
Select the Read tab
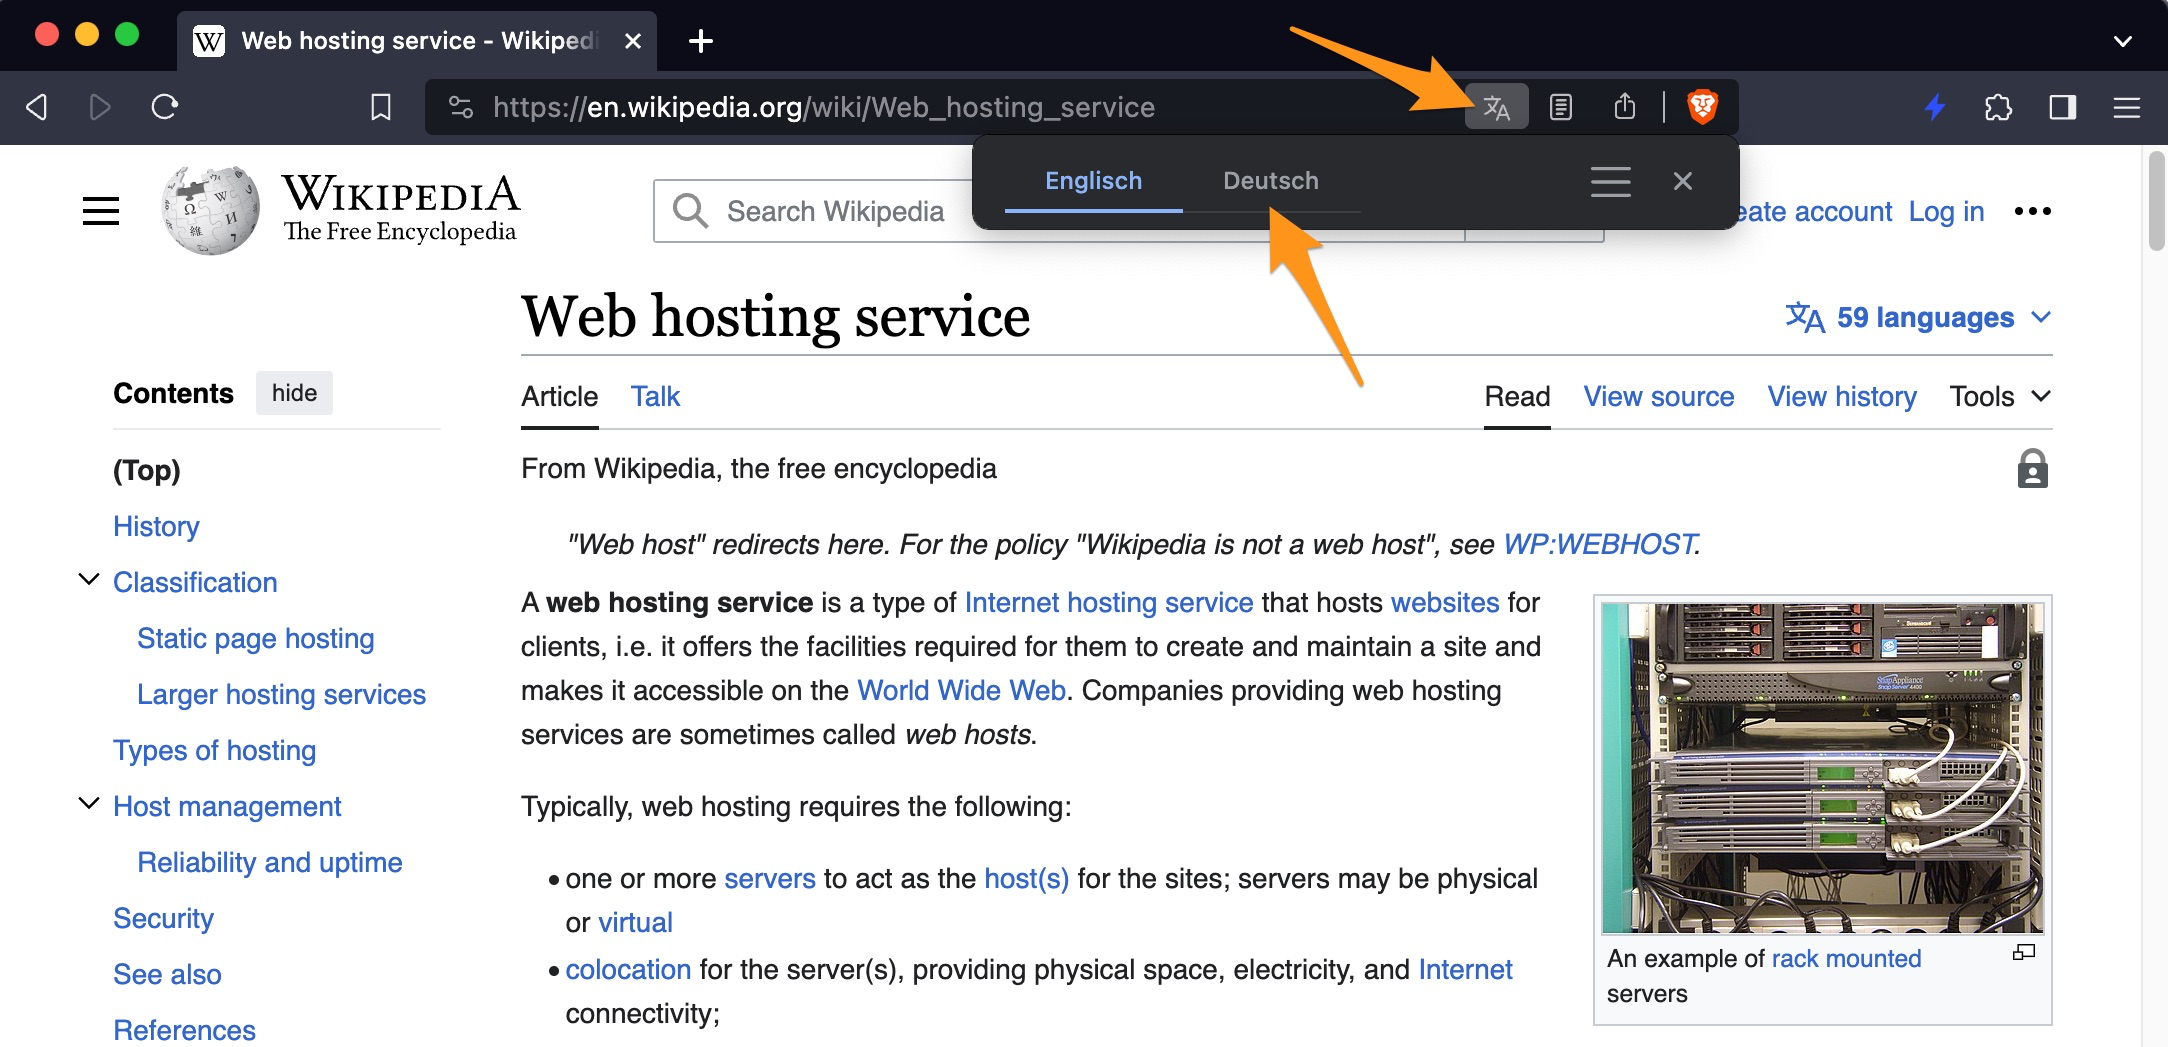[x=1517, y=397]
